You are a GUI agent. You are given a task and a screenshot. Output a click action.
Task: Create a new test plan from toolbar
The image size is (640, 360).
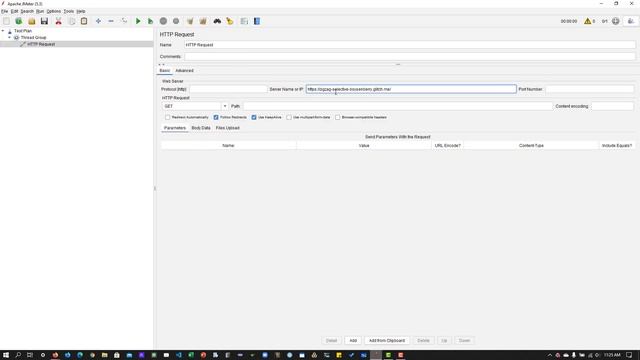(6, 21)
